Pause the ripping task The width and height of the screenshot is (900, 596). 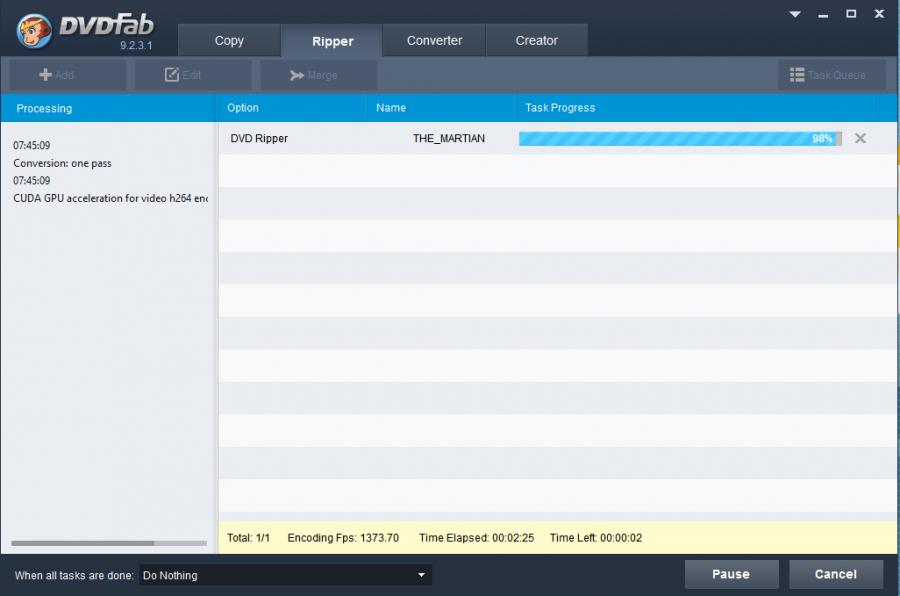point(731,574)
